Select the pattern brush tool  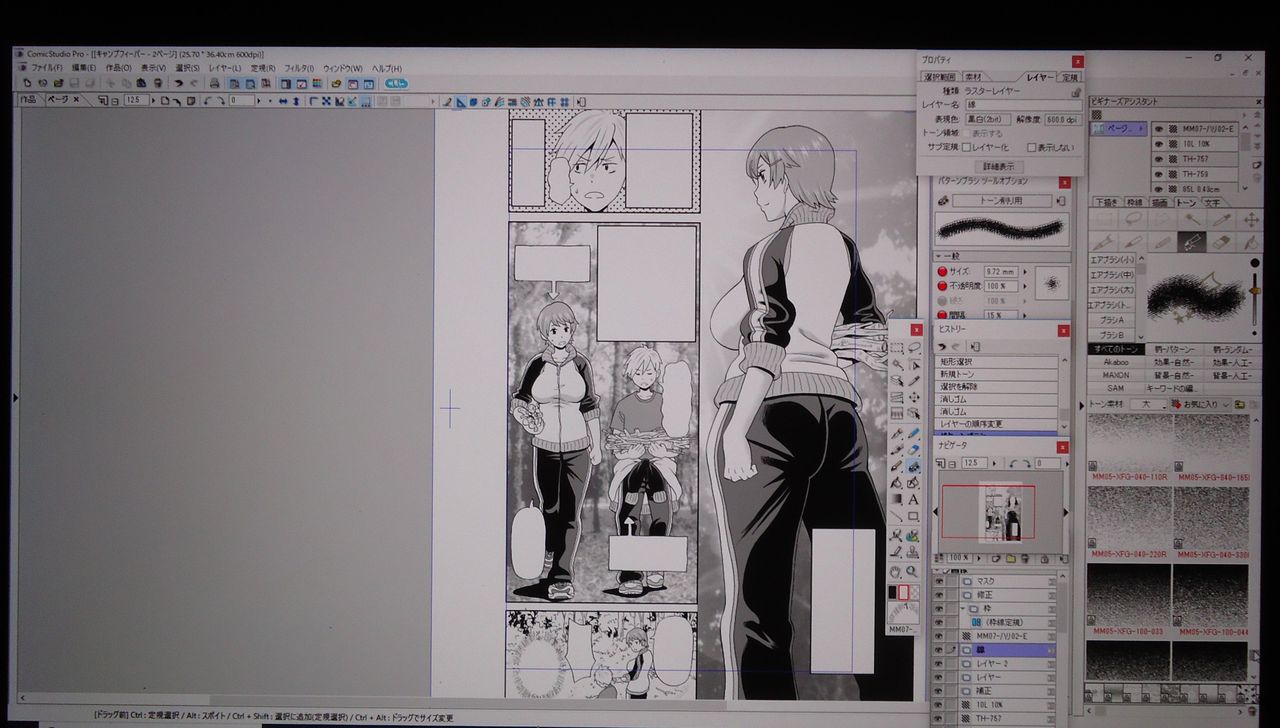(x=913, y=466)
